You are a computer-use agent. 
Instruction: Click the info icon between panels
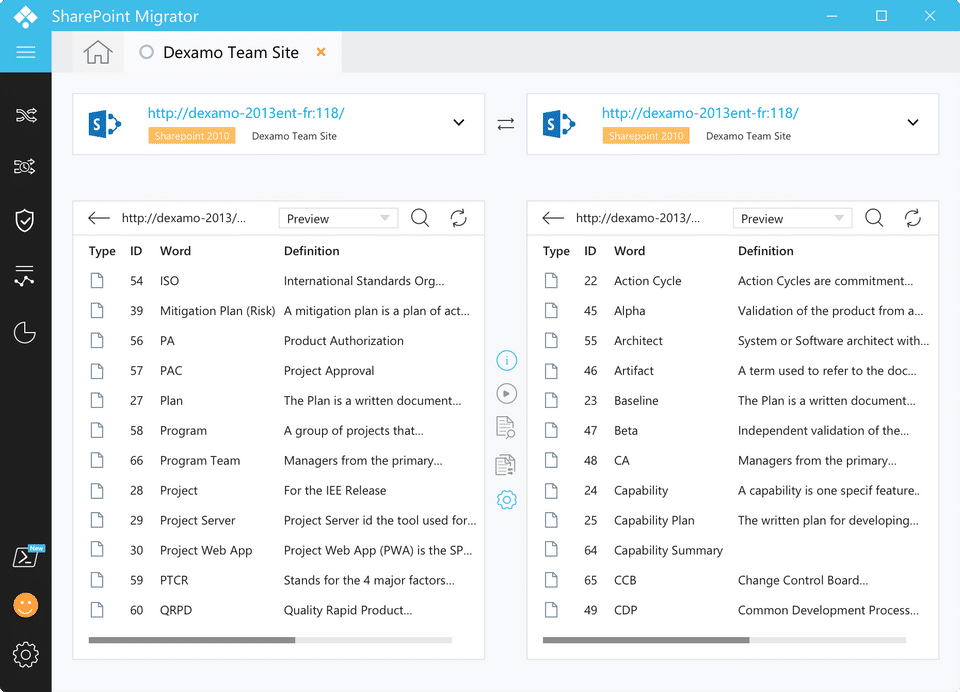(506, 360)
